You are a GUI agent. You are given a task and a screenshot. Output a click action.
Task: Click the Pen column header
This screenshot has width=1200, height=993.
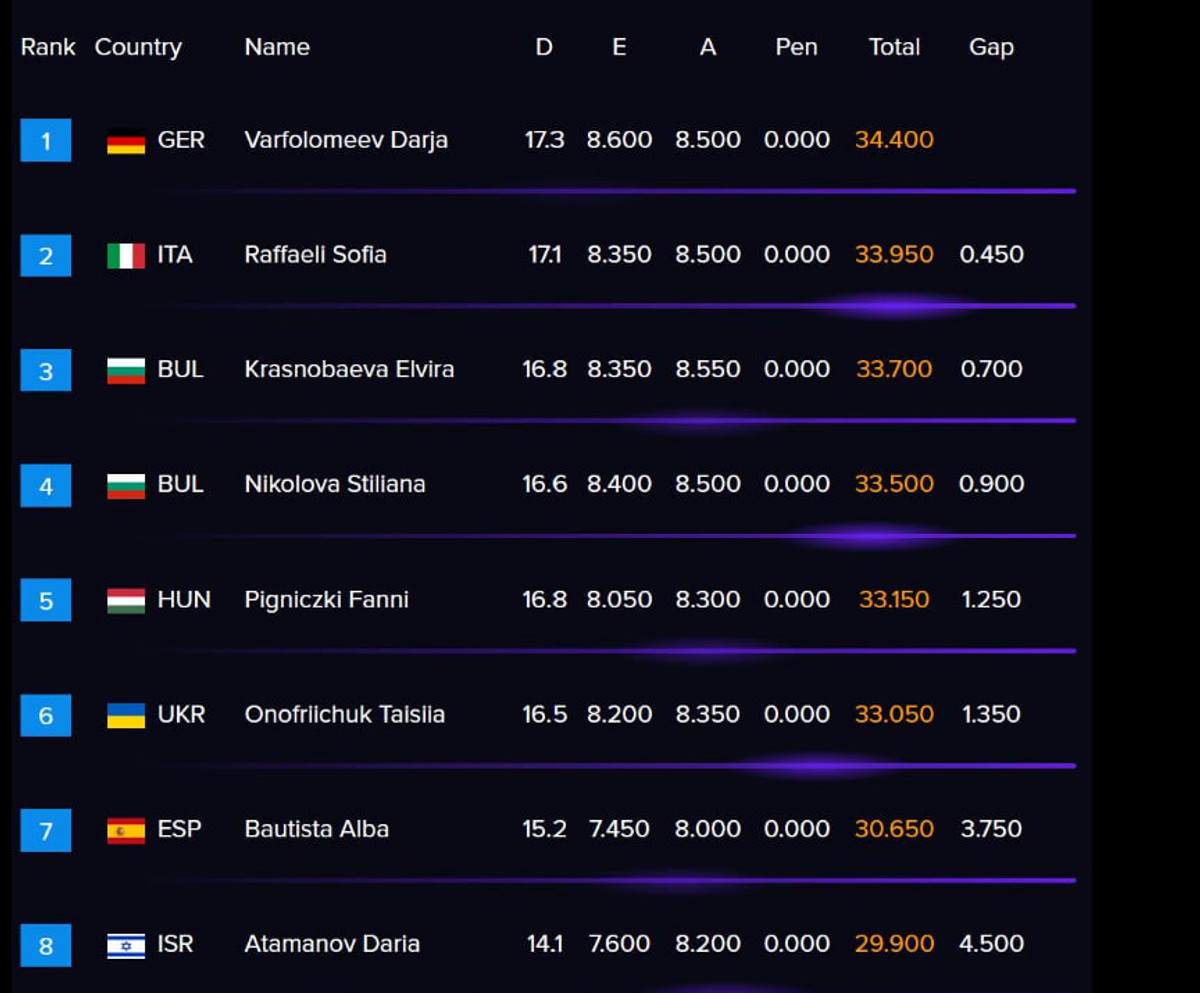click(796, 47)
